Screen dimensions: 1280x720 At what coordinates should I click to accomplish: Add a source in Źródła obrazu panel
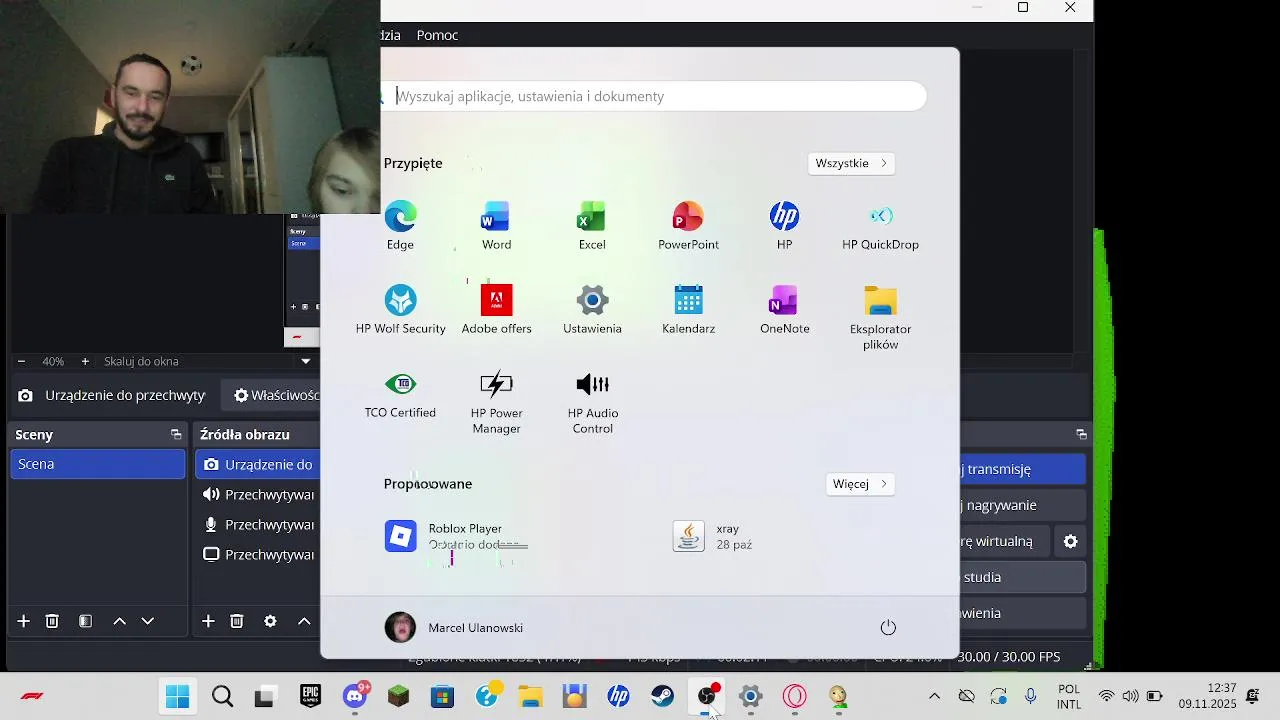(x=208, y=621)
